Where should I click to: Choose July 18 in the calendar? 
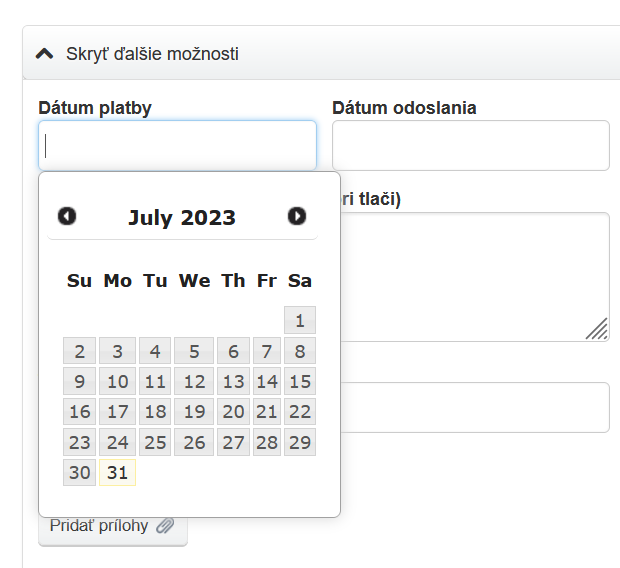tap(155, 412)
